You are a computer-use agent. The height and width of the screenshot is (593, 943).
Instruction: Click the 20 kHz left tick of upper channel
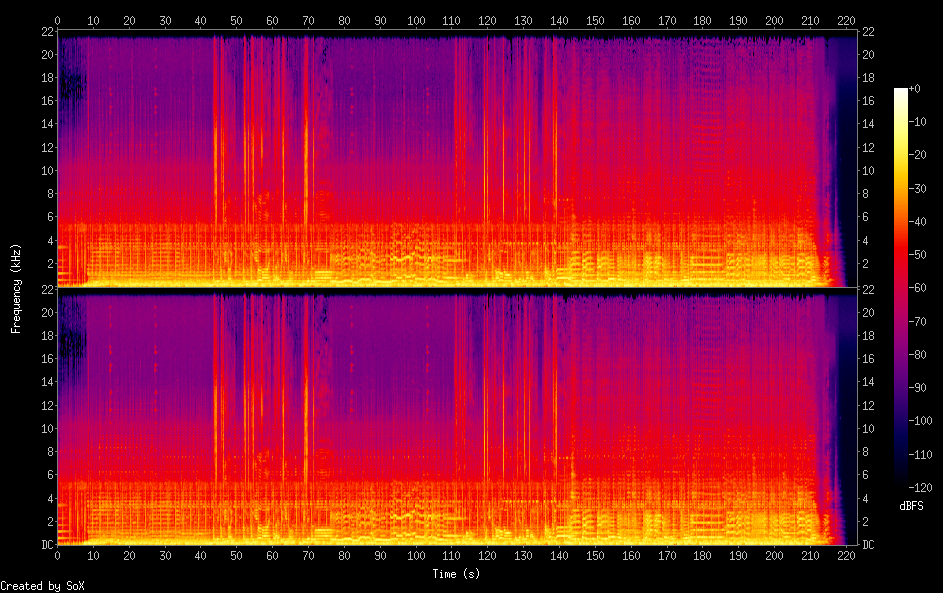[x=45, y=55]
